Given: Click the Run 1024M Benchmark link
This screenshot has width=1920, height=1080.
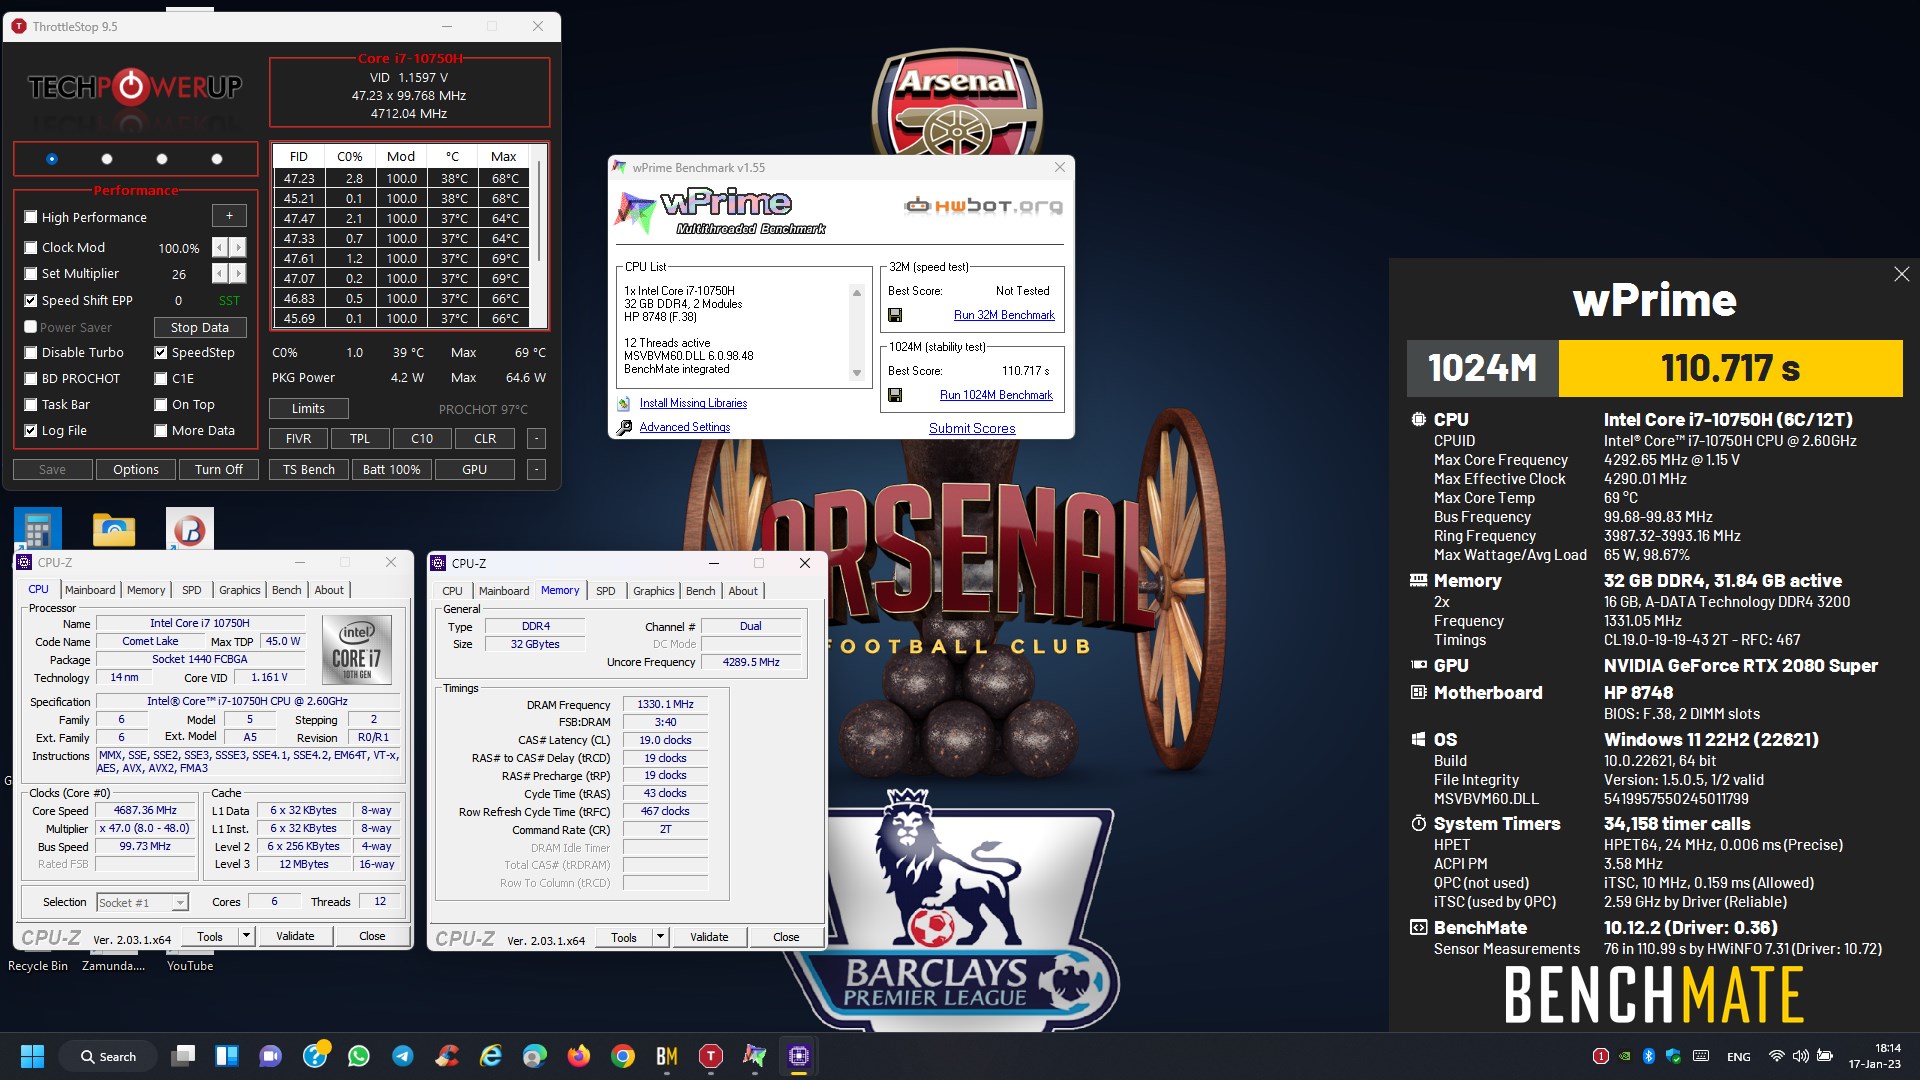Looking at the screenshot, I should [x=996, y=395].
